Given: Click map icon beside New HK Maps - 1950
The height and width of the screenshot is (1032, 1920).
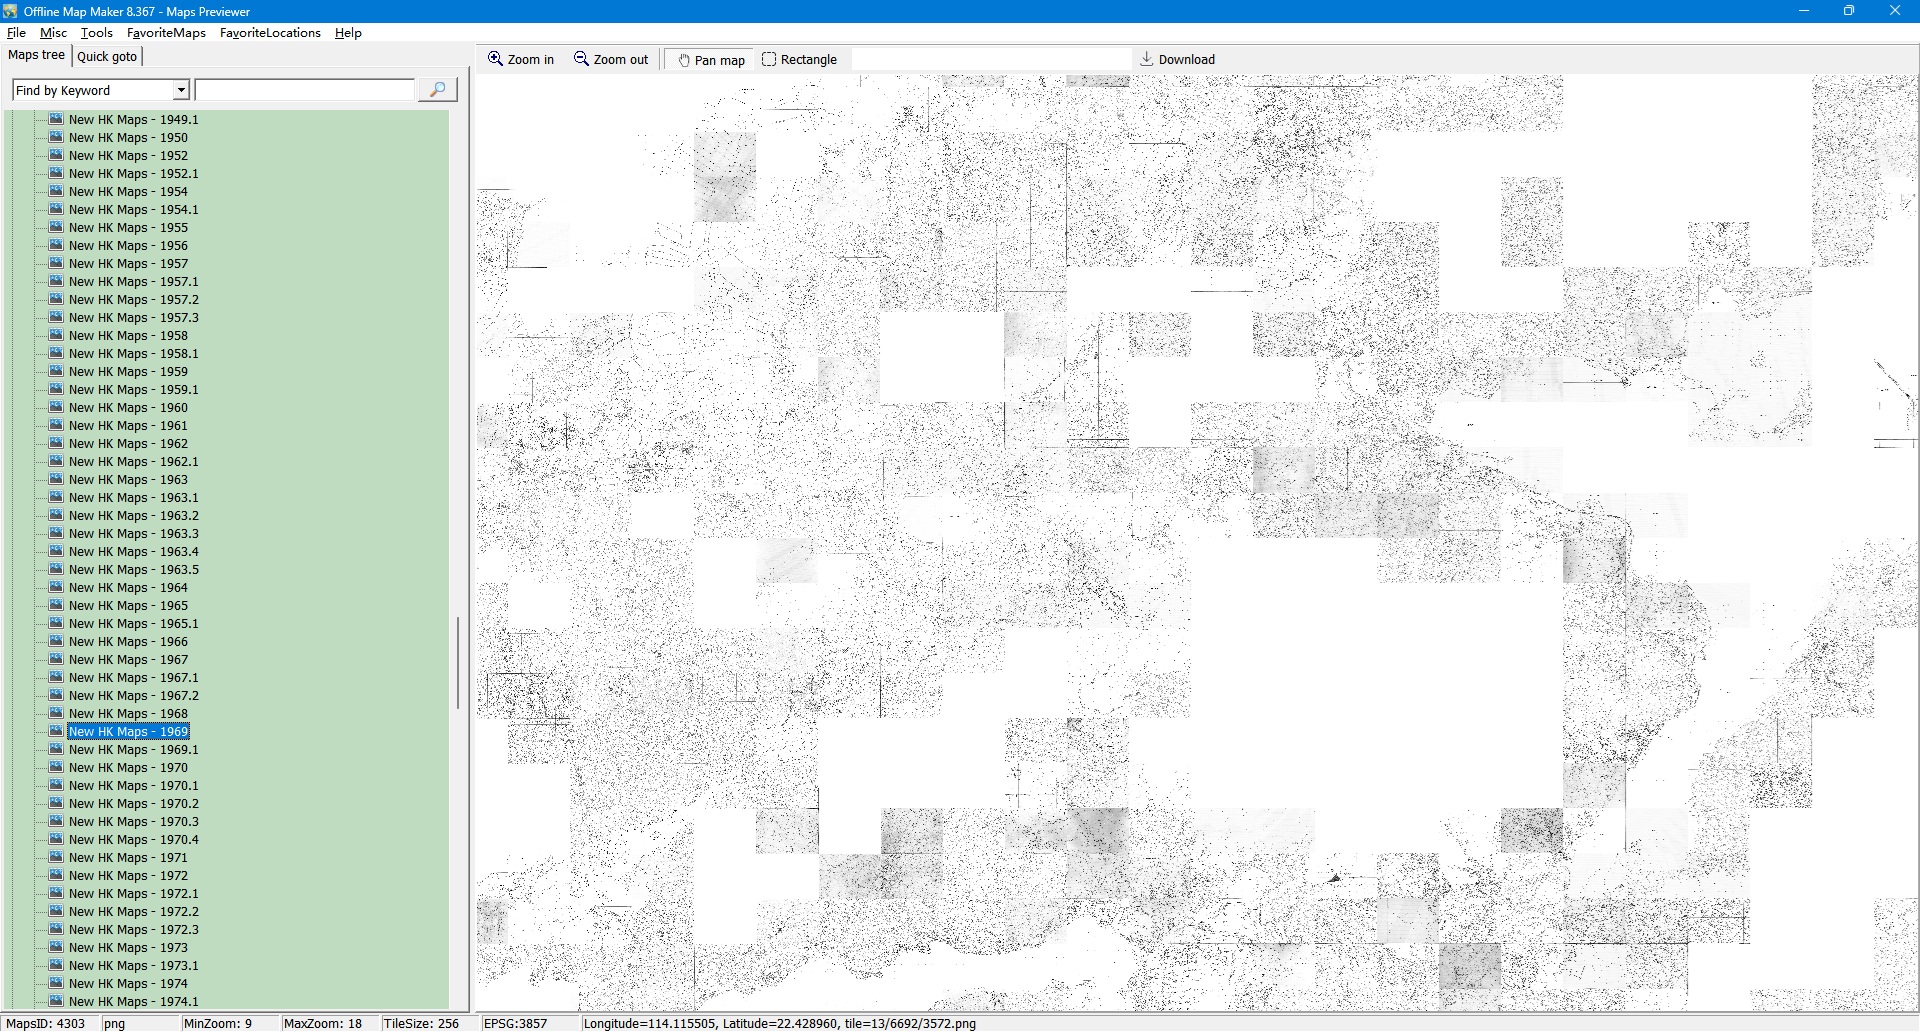Looking at the screenshot, I should click(x=56, y=137).
